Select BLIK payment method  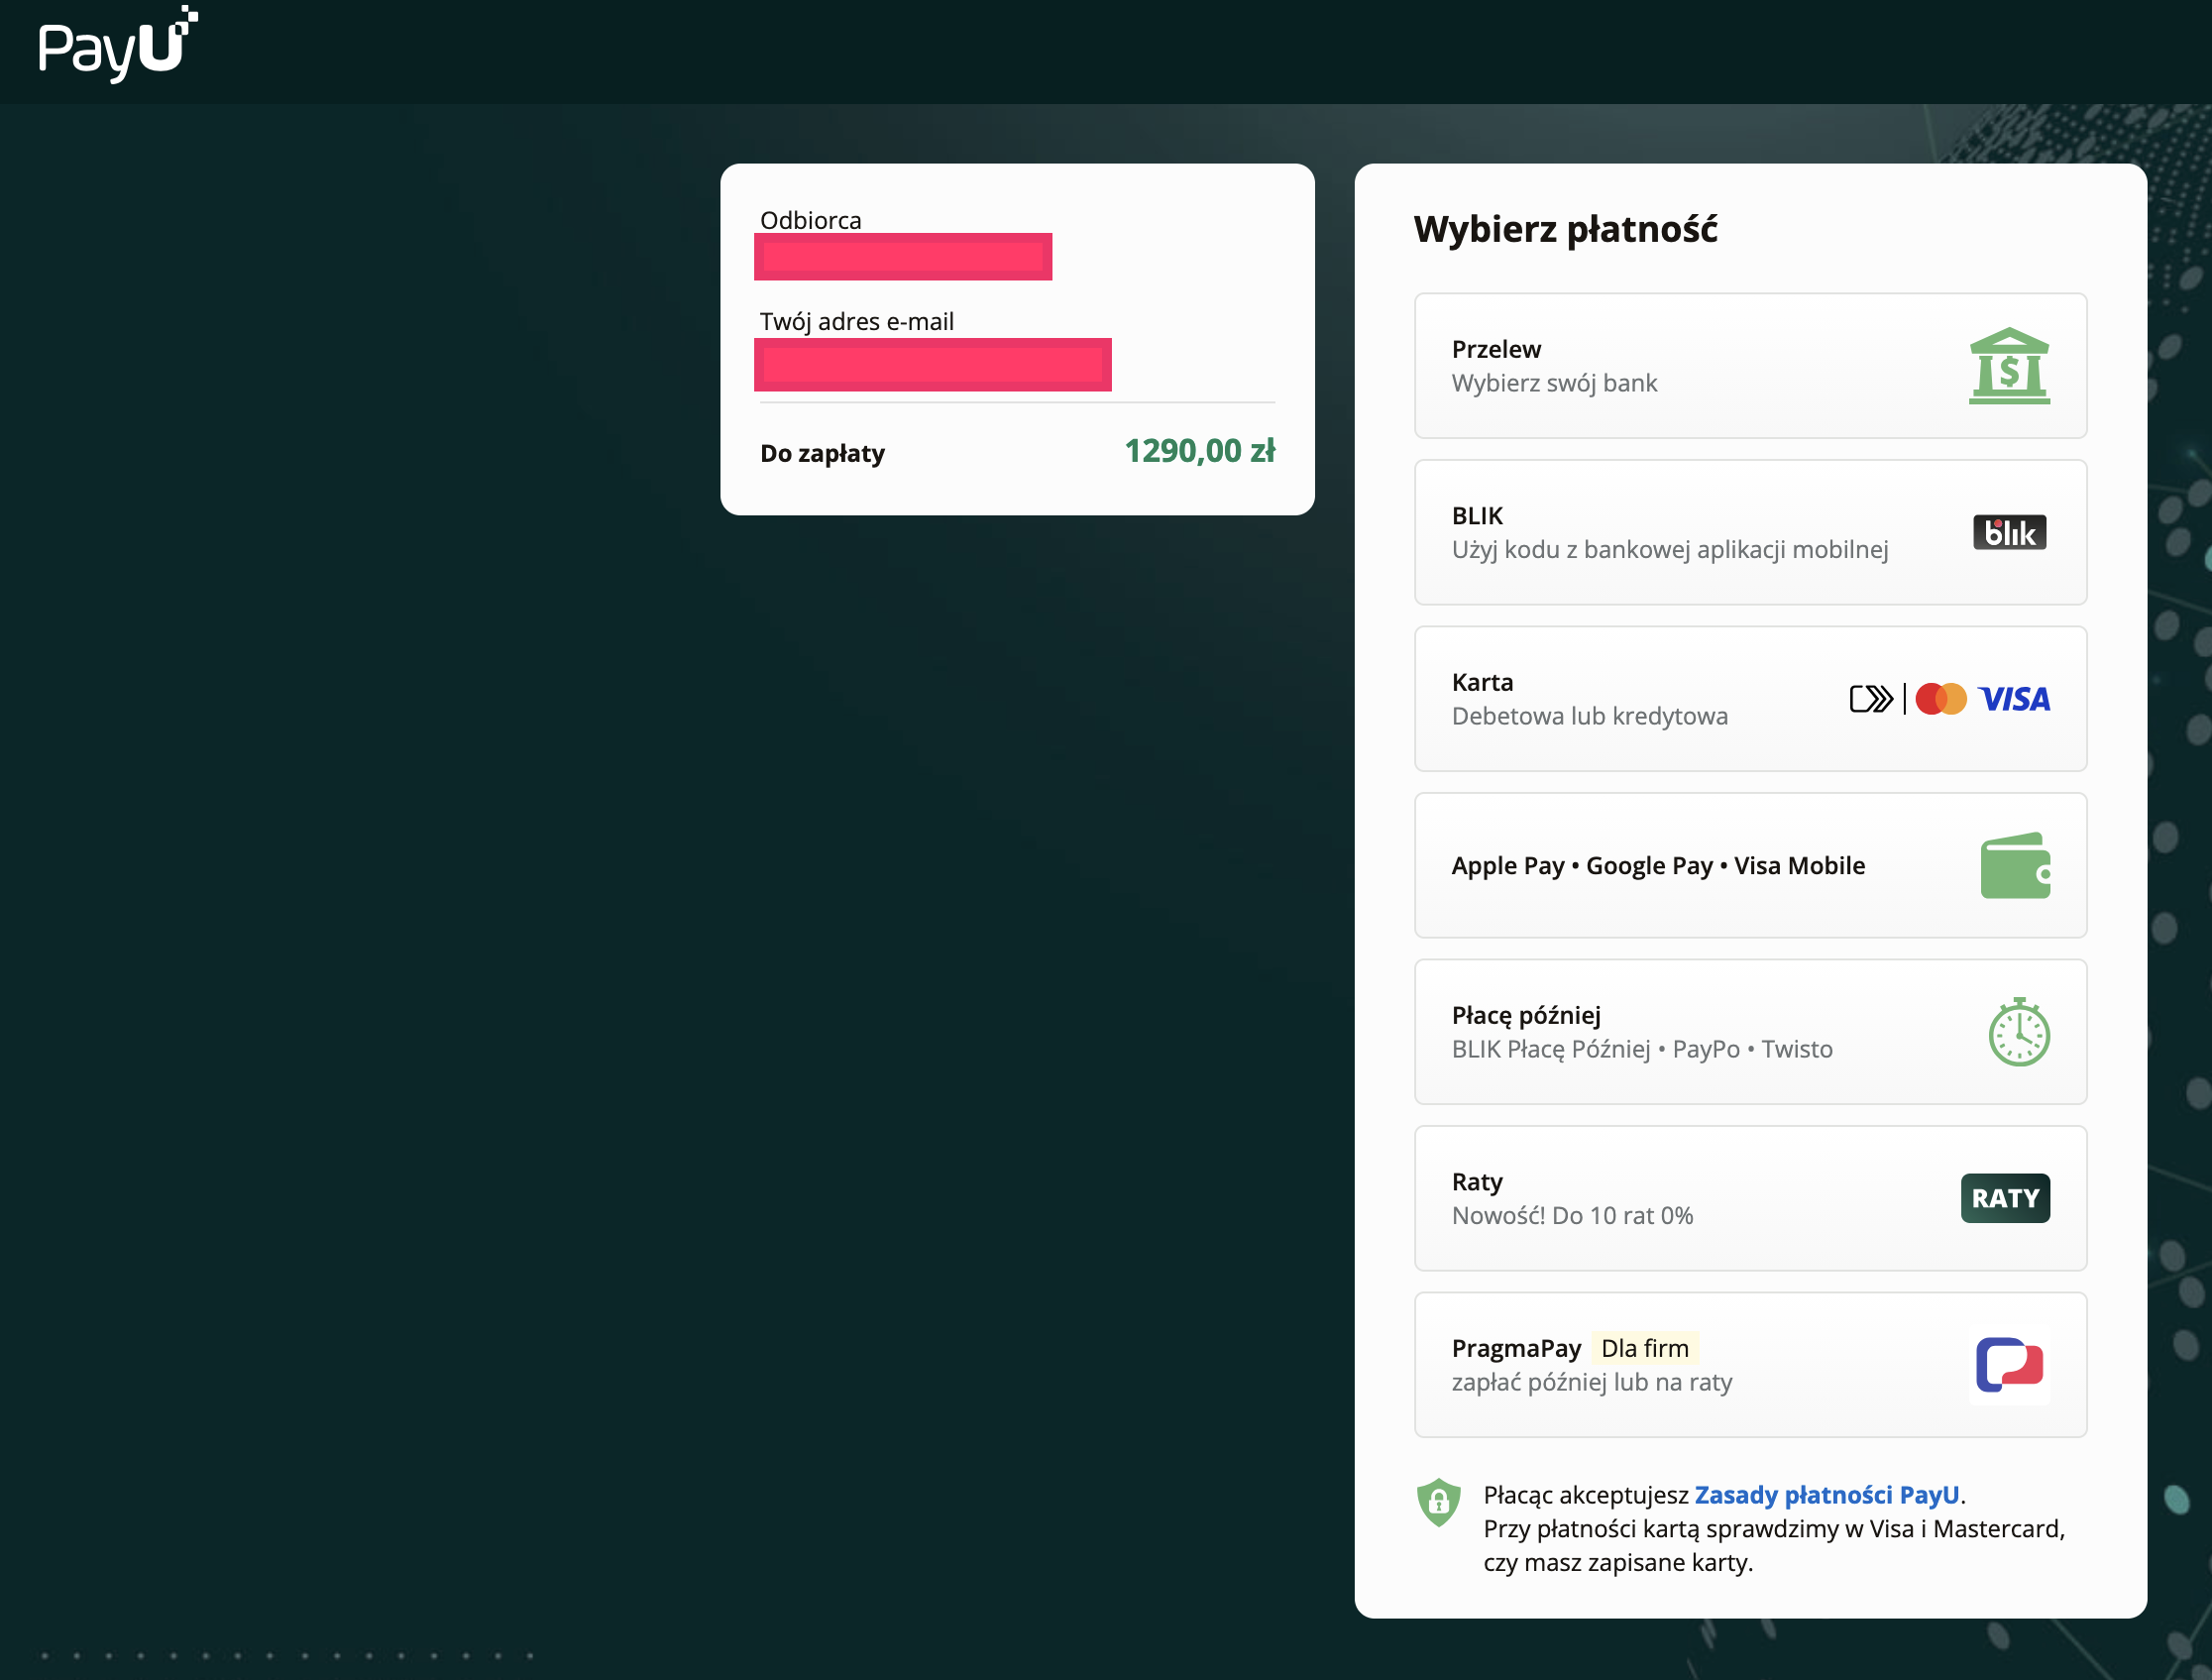click(x=1750, y=532)
